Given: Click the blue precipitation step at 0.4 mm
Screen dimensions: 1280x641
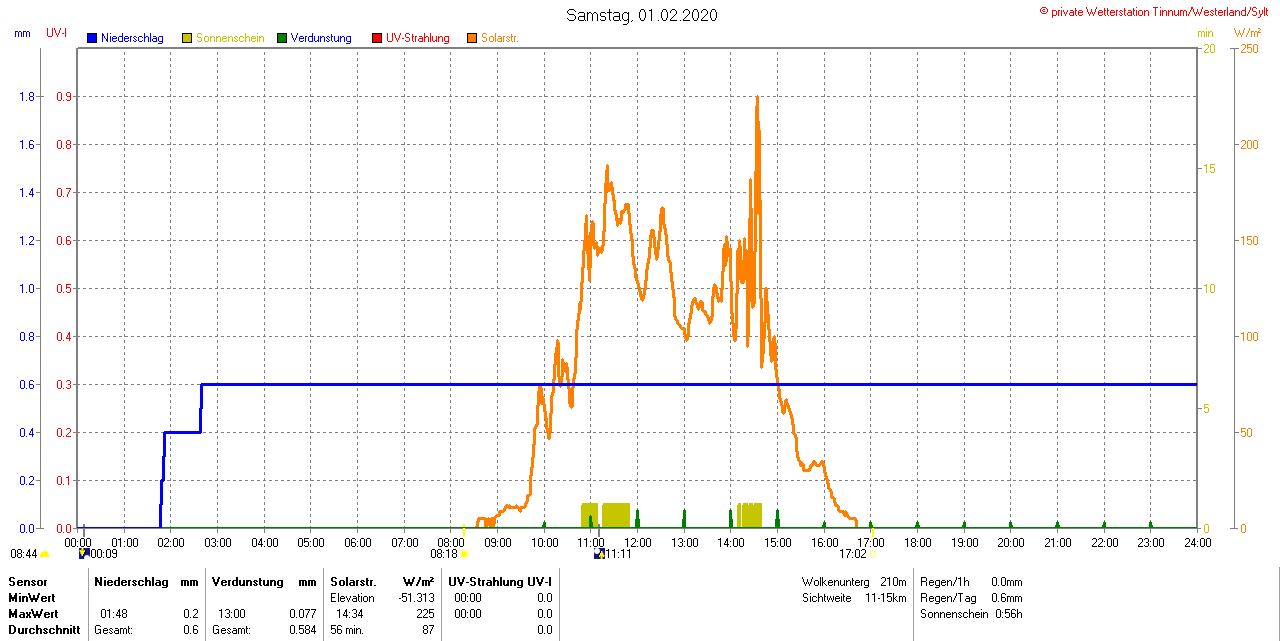Looking at the screenshot, I should click(x=183, y=432).
